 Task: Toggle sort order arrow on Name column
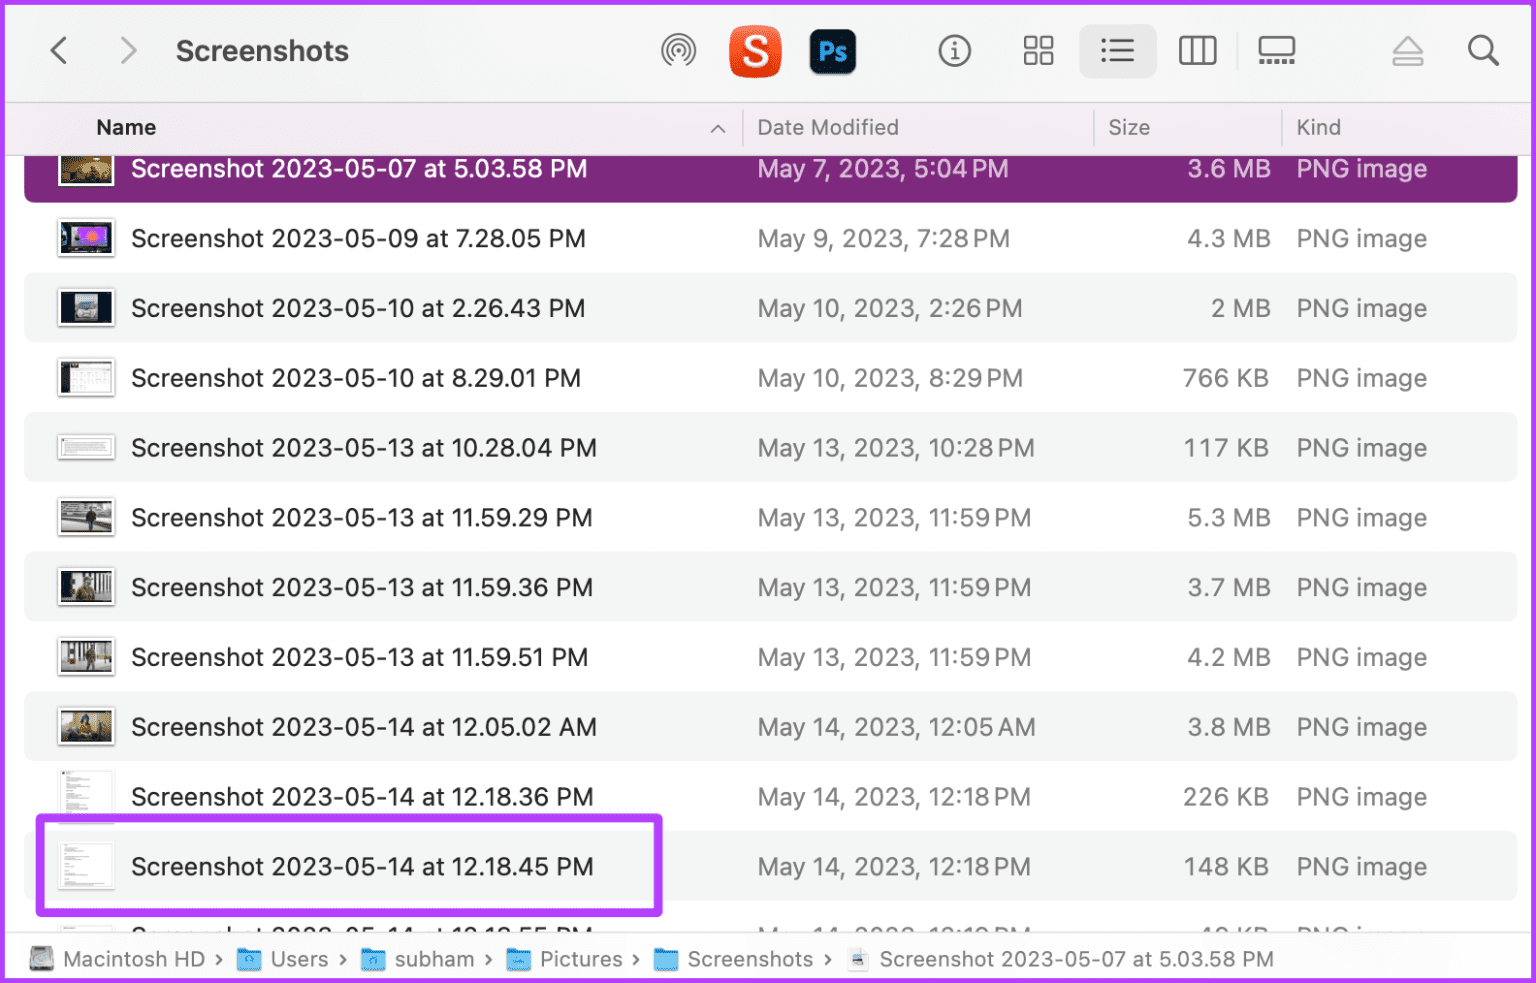pyautogui.click(x=717, y=128)
